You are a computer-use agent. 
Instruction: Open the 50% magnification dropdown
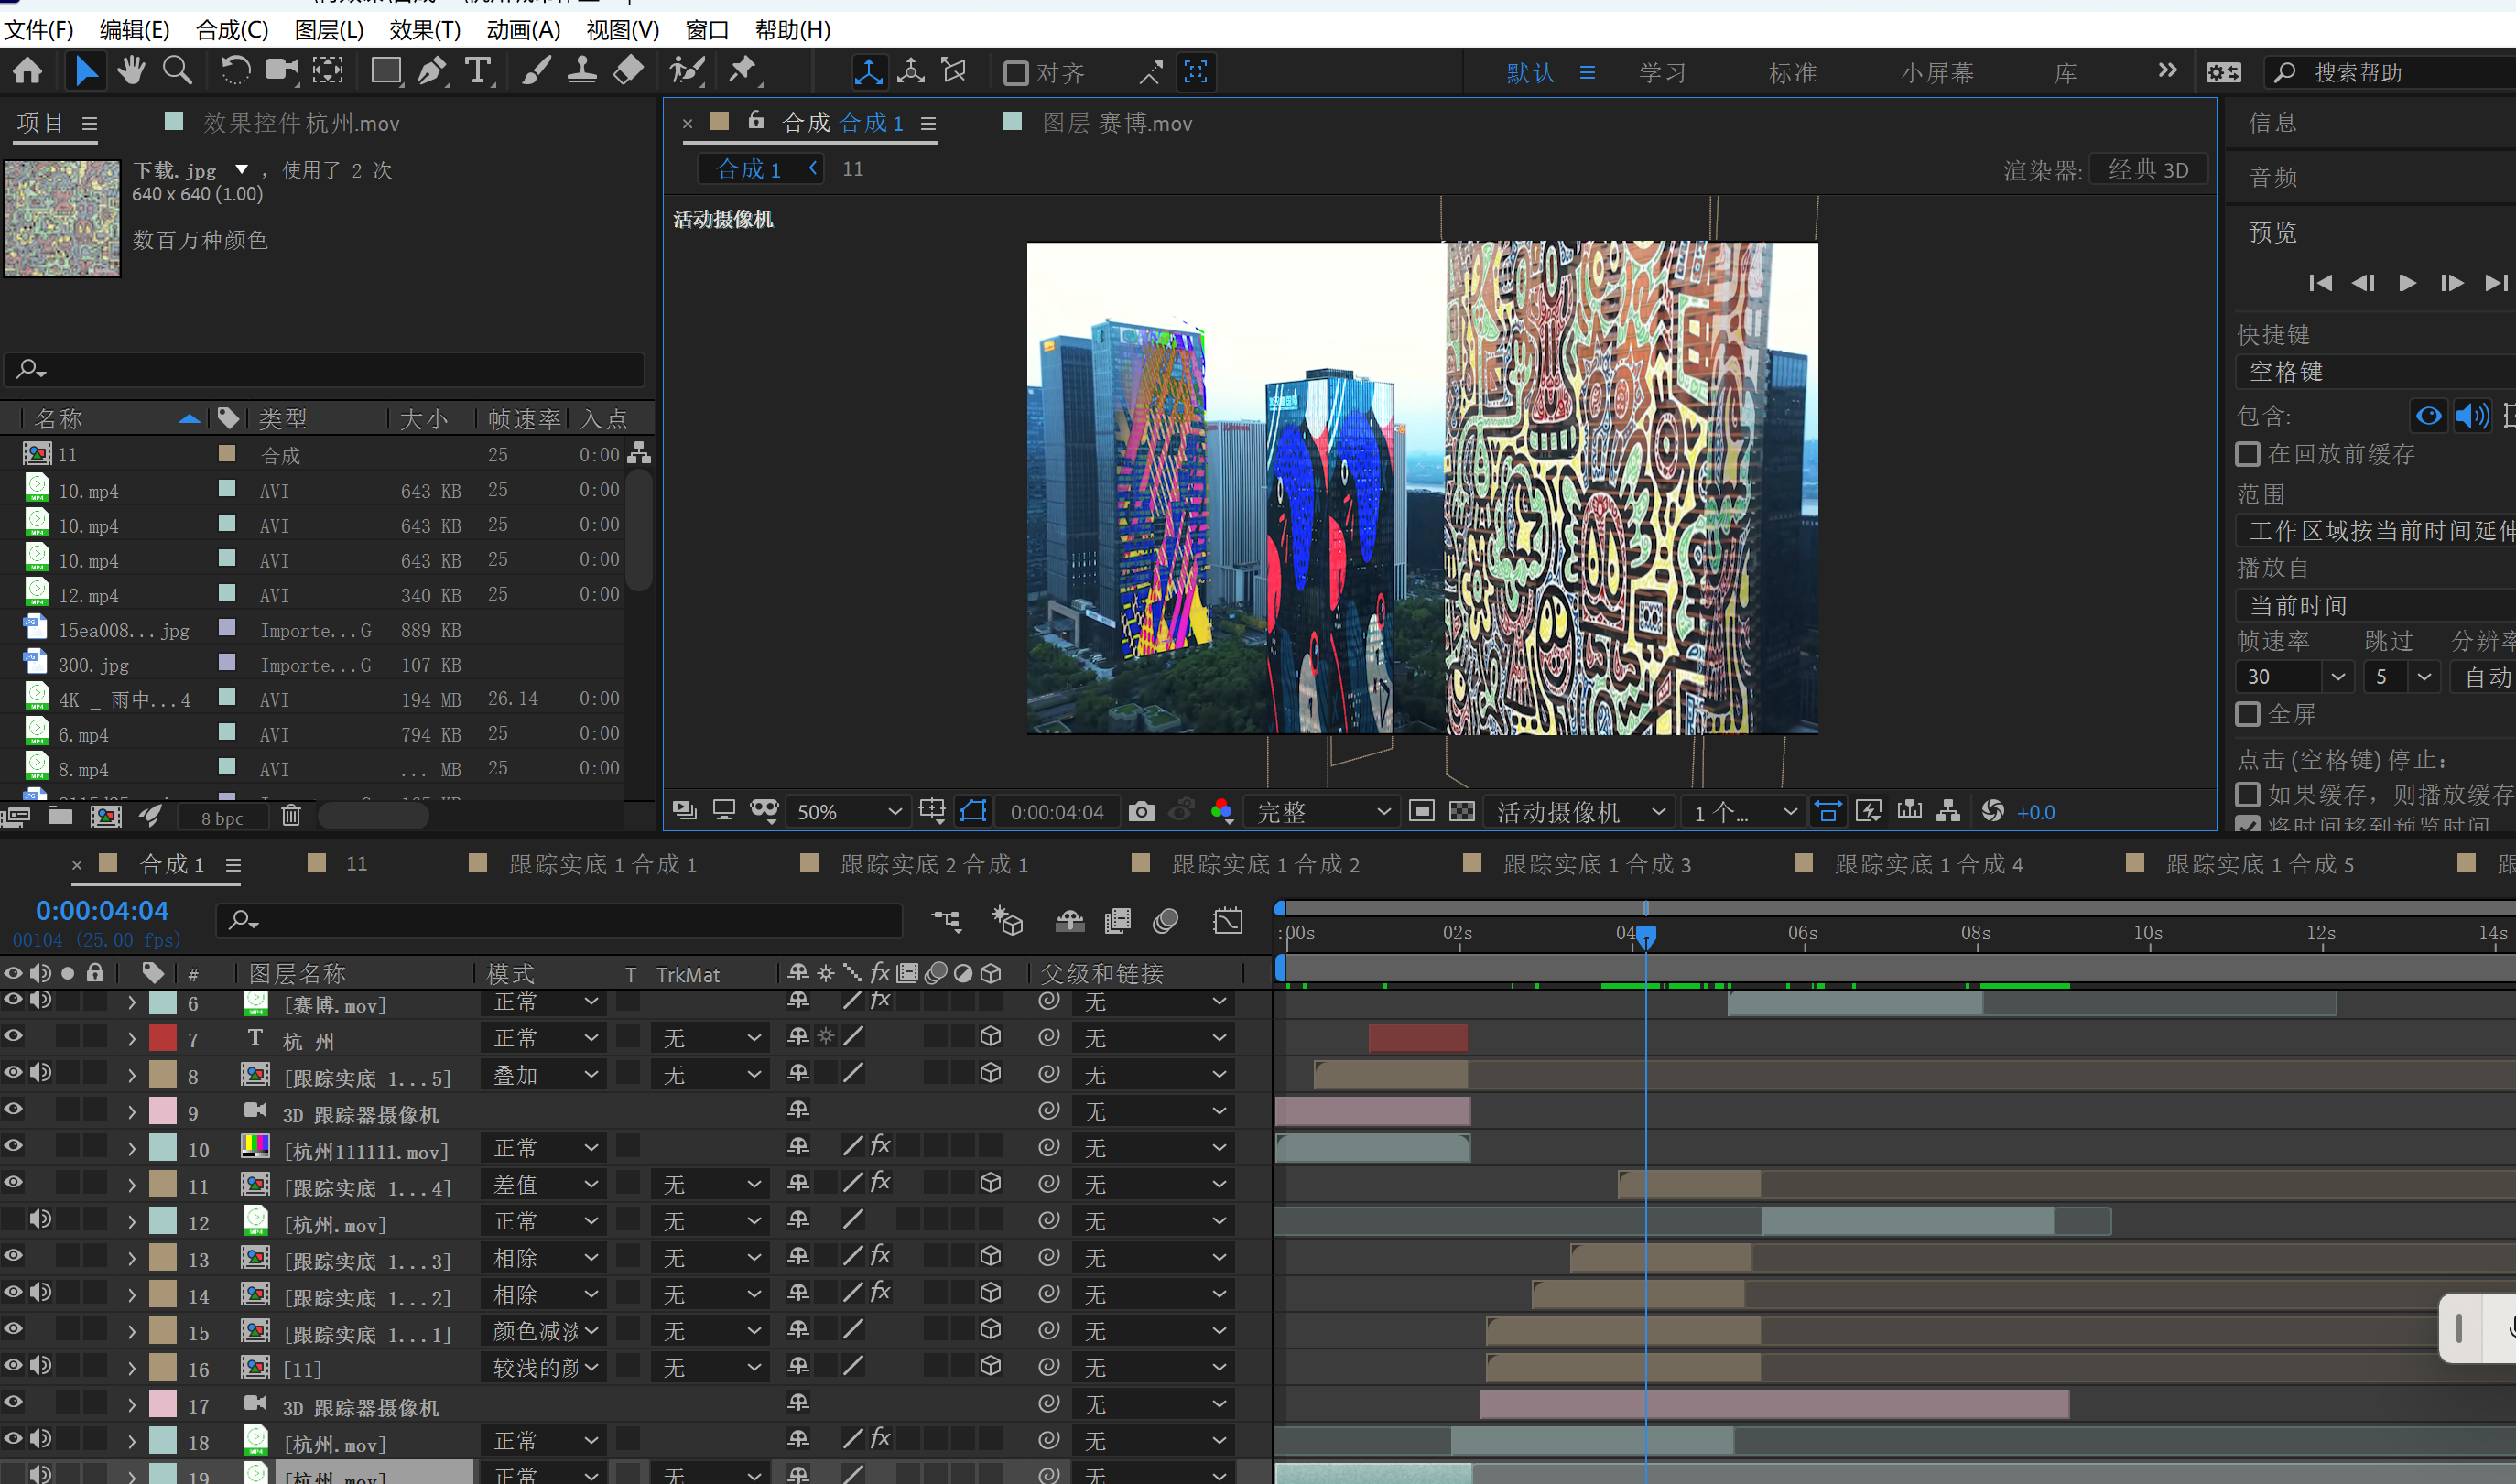[848, 811]
